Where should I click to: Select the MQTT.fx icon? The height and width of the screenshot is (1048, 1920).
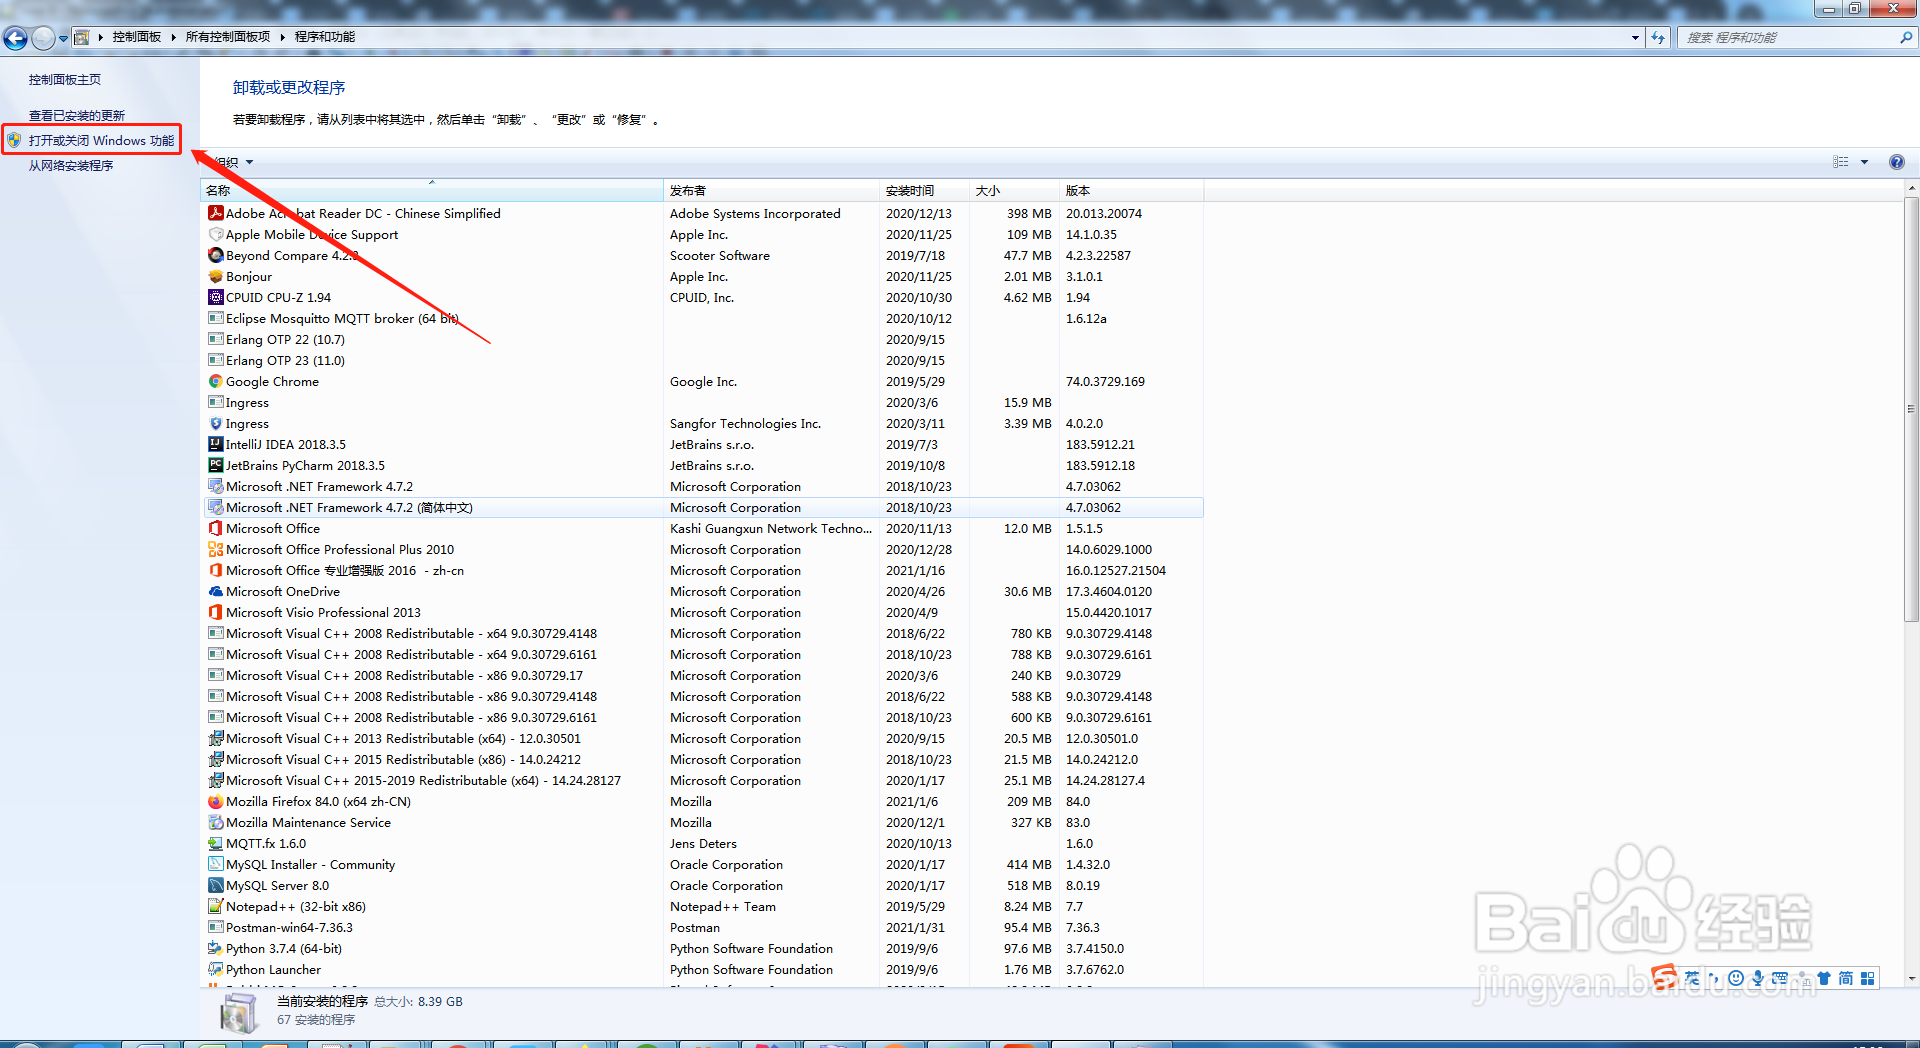[215, 843]
